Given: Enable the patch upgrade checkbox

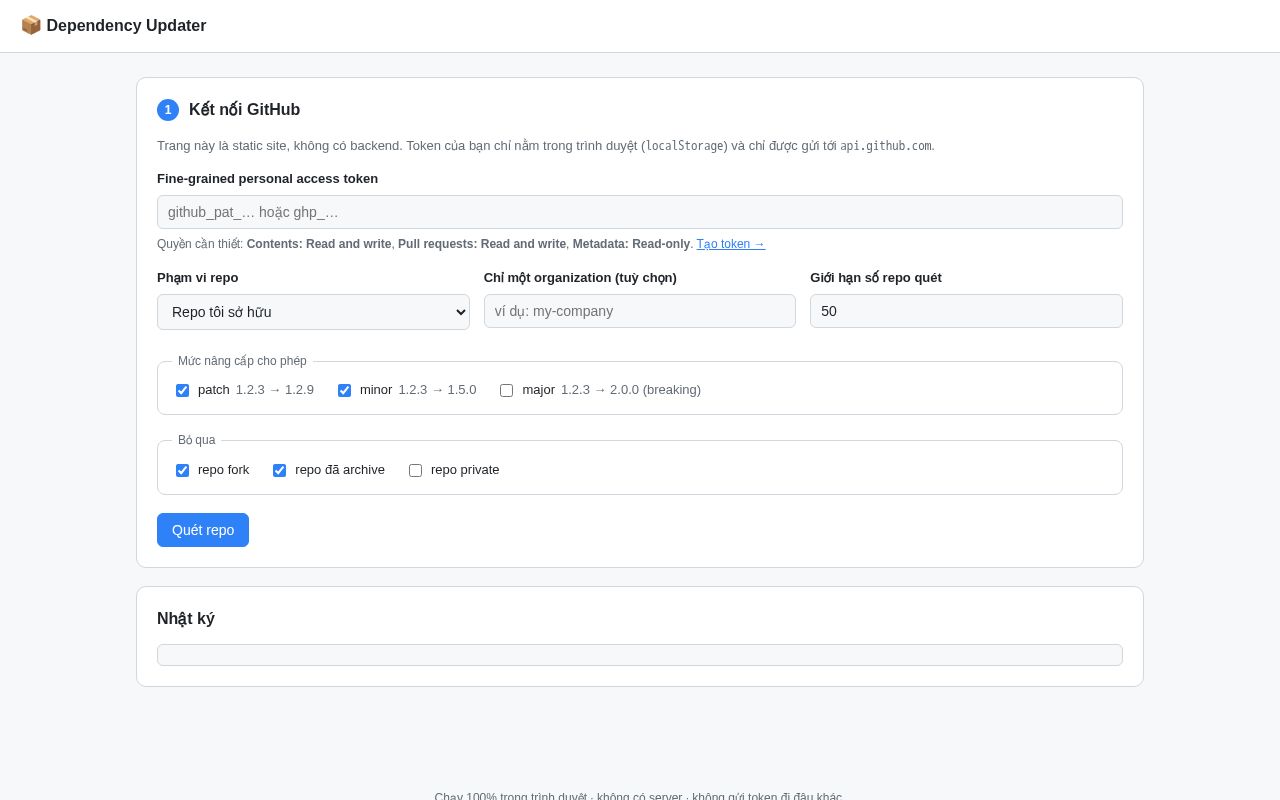Looking at the screenshot, I should [x=182, y=390].
